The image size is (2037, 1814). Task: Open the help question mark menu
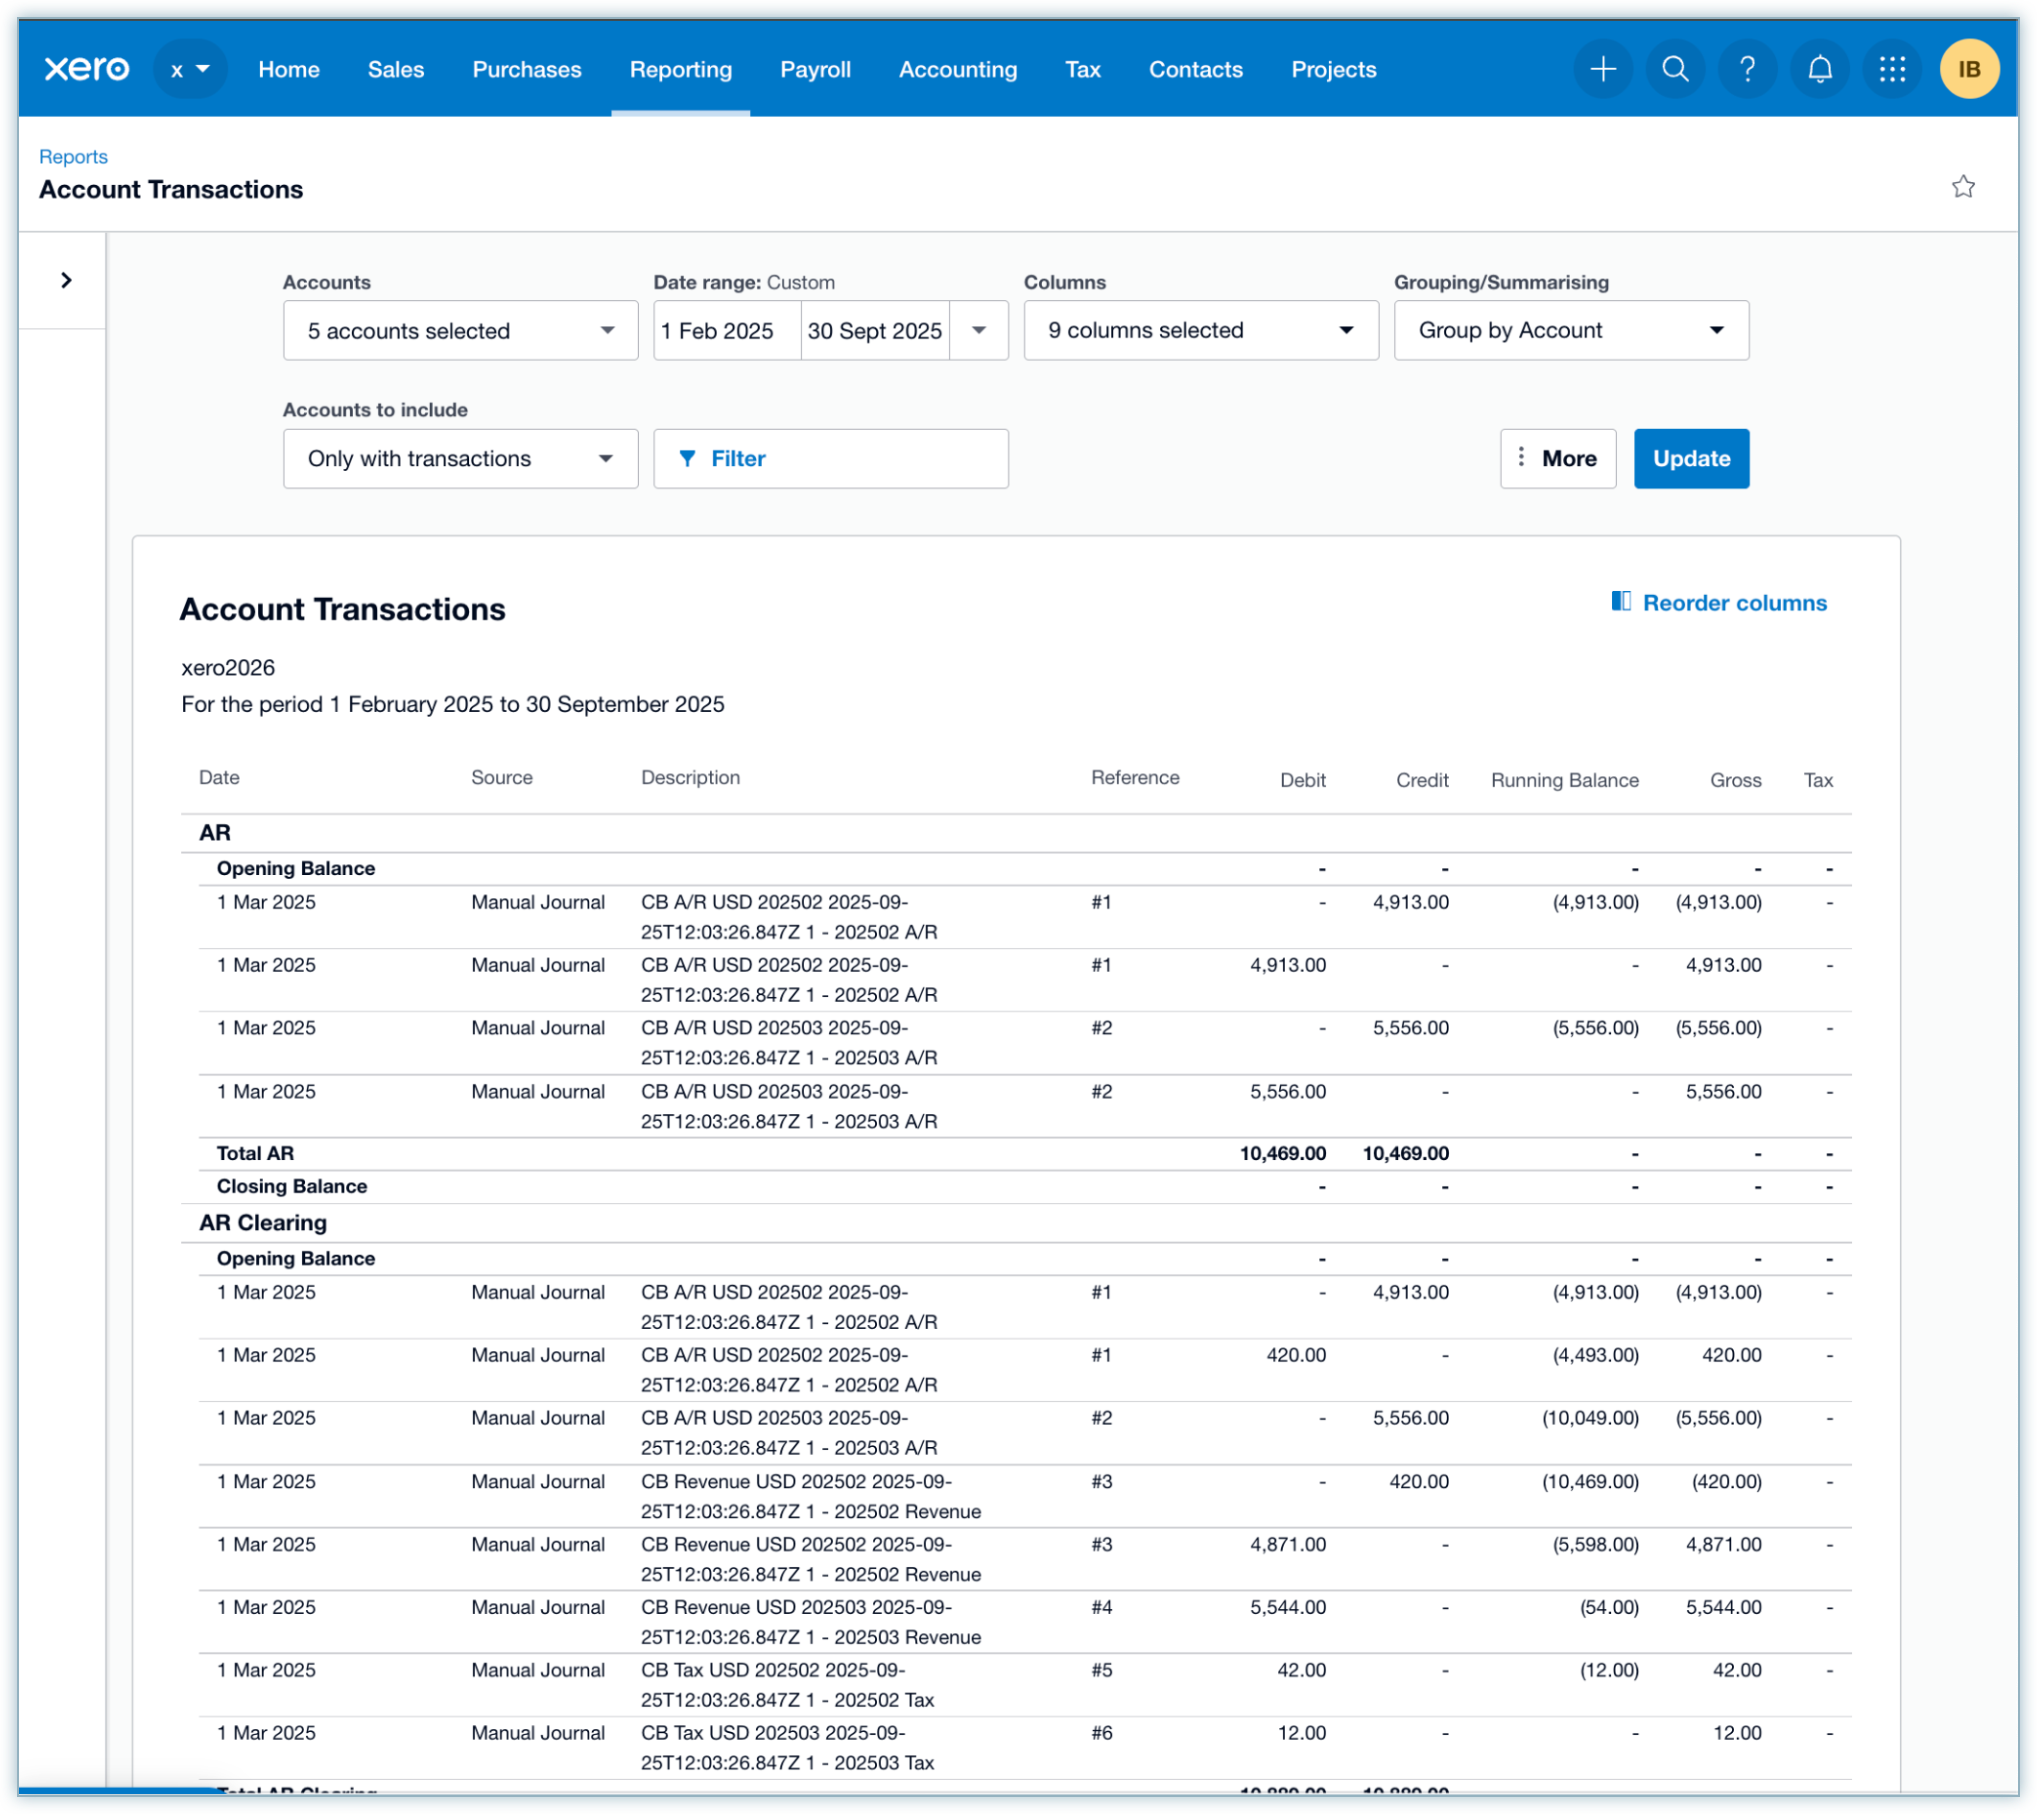tap(1747, 69)
